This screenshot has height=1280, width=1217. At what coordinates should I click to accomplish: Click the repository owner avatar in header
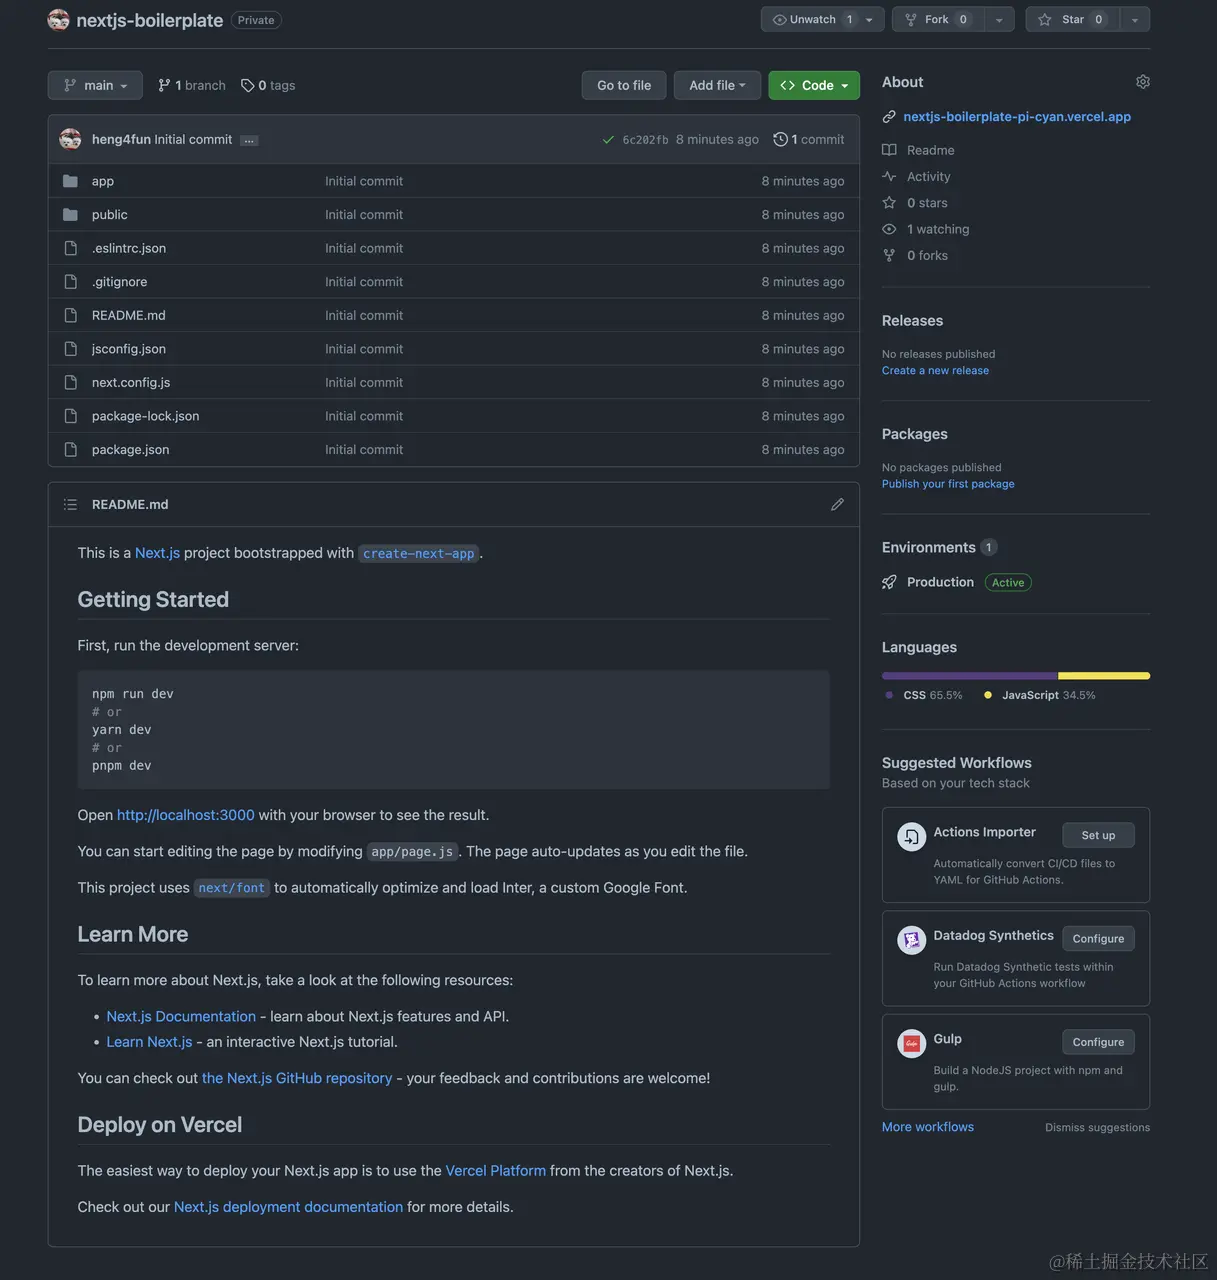coord(58,20)
